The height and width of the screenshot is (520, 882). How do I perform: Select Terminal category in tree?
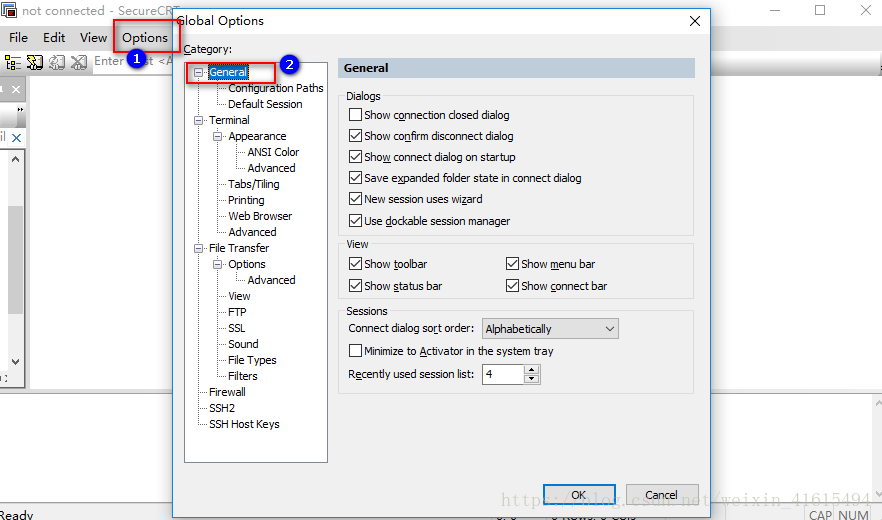point(229,120)
